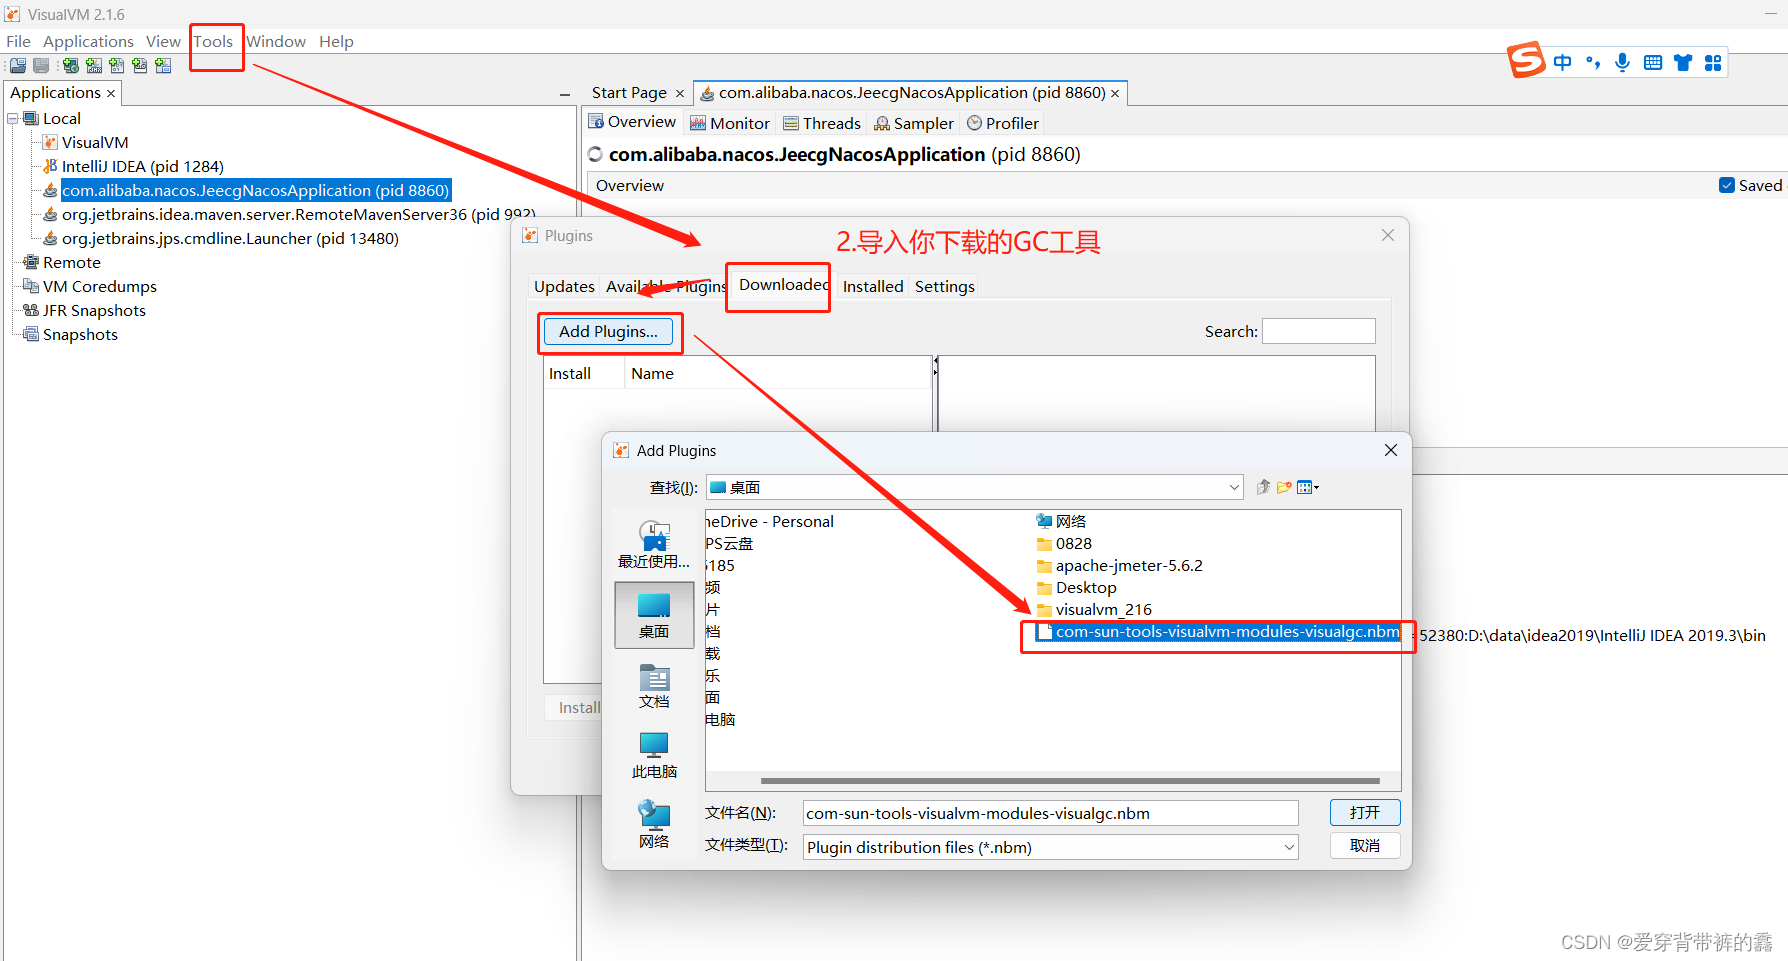Toggle Chinese/English mode on the Sogou bar
1788x961 pixels.
click(x=1563, y=62)
